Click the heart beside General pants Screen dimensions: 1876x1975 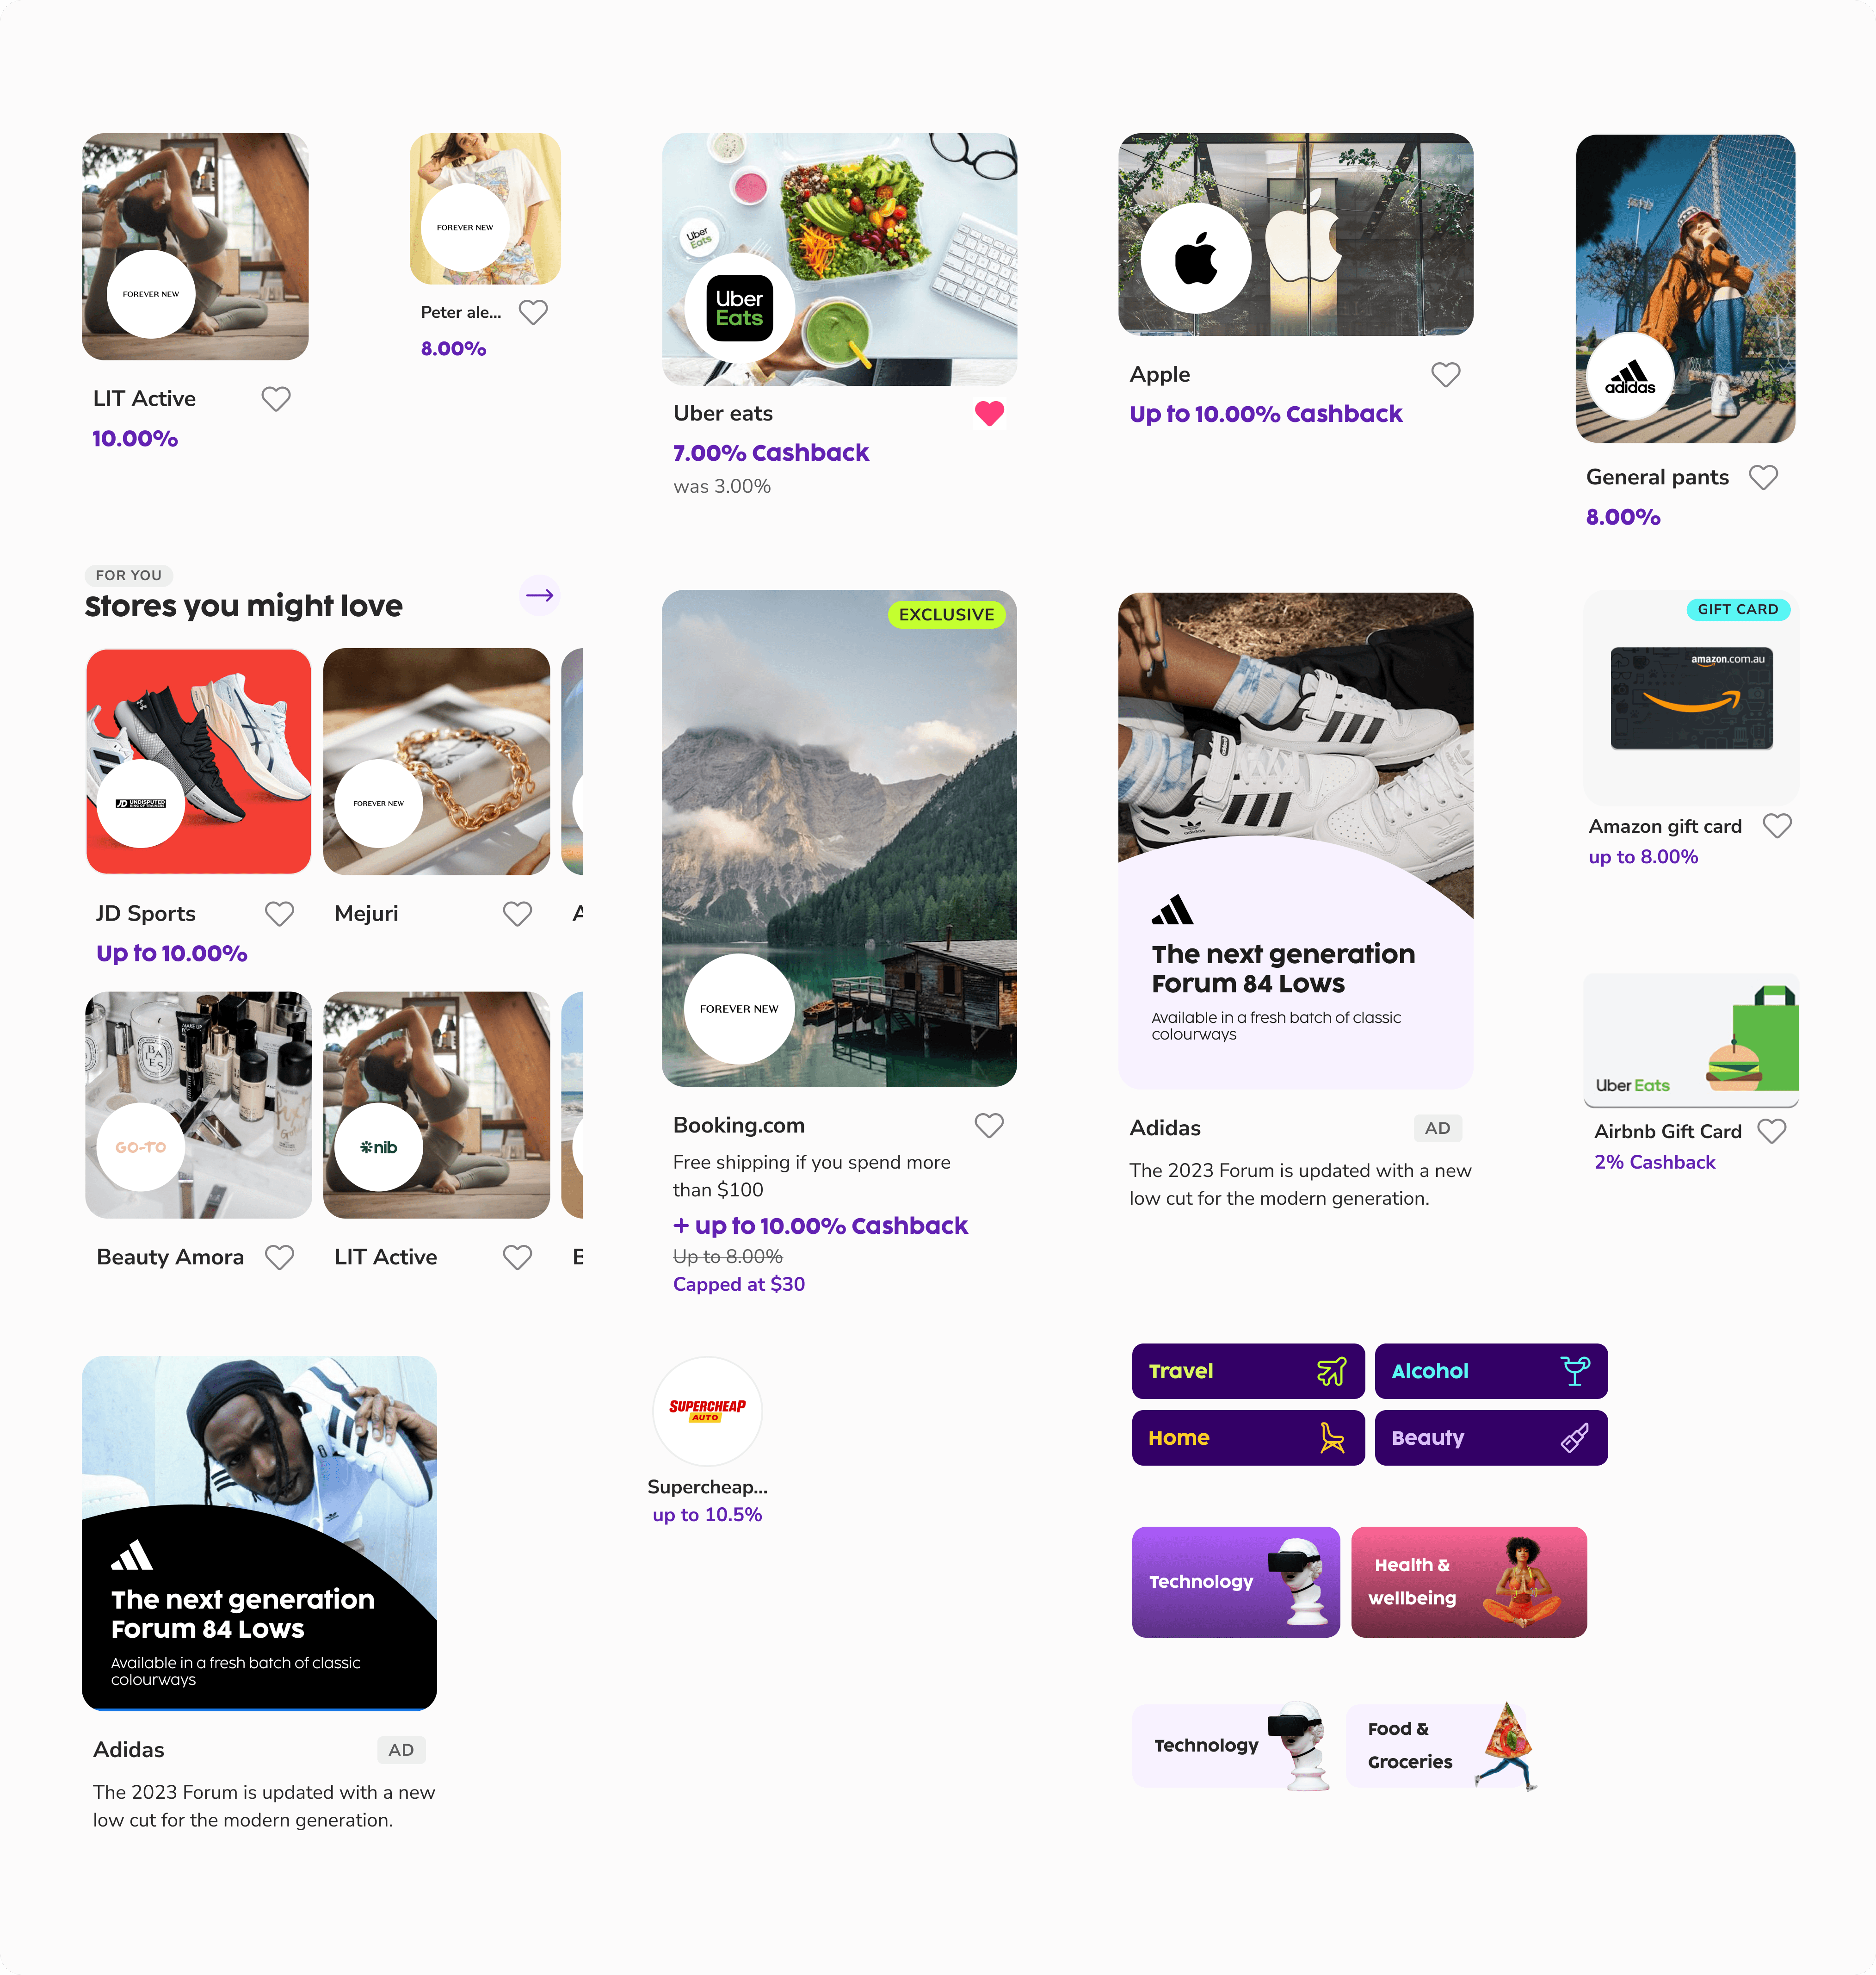[x=1763, y=477]
